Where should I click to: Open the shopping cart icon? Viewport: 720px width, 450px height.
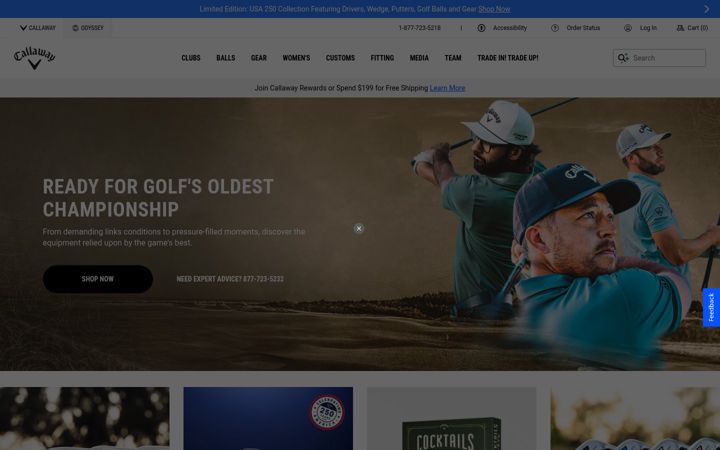680,28
